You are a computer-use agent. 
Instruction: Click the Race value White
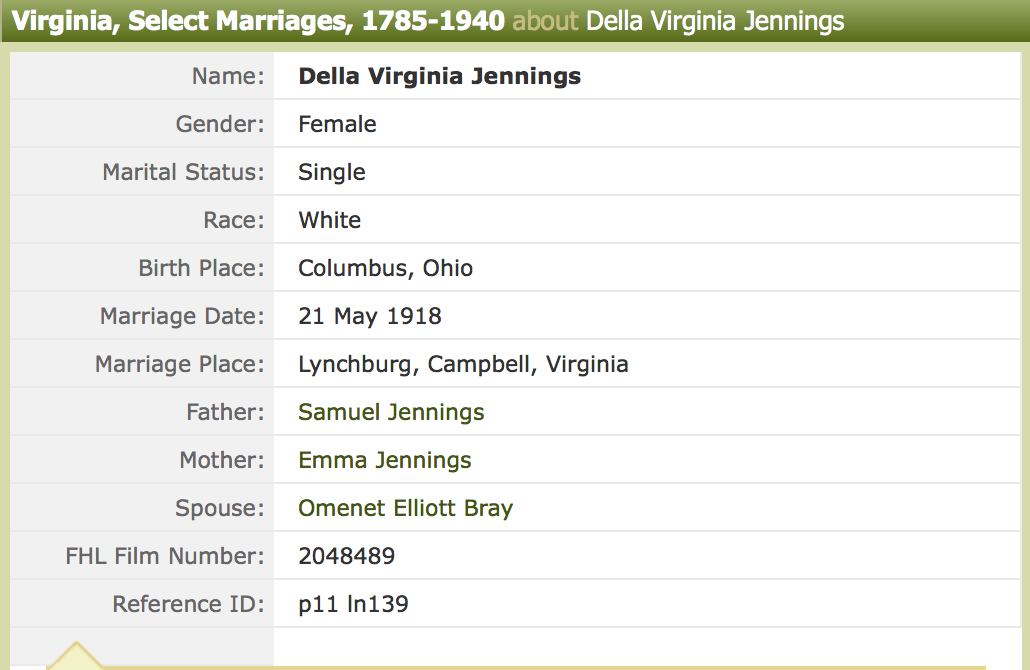point(329,220)
